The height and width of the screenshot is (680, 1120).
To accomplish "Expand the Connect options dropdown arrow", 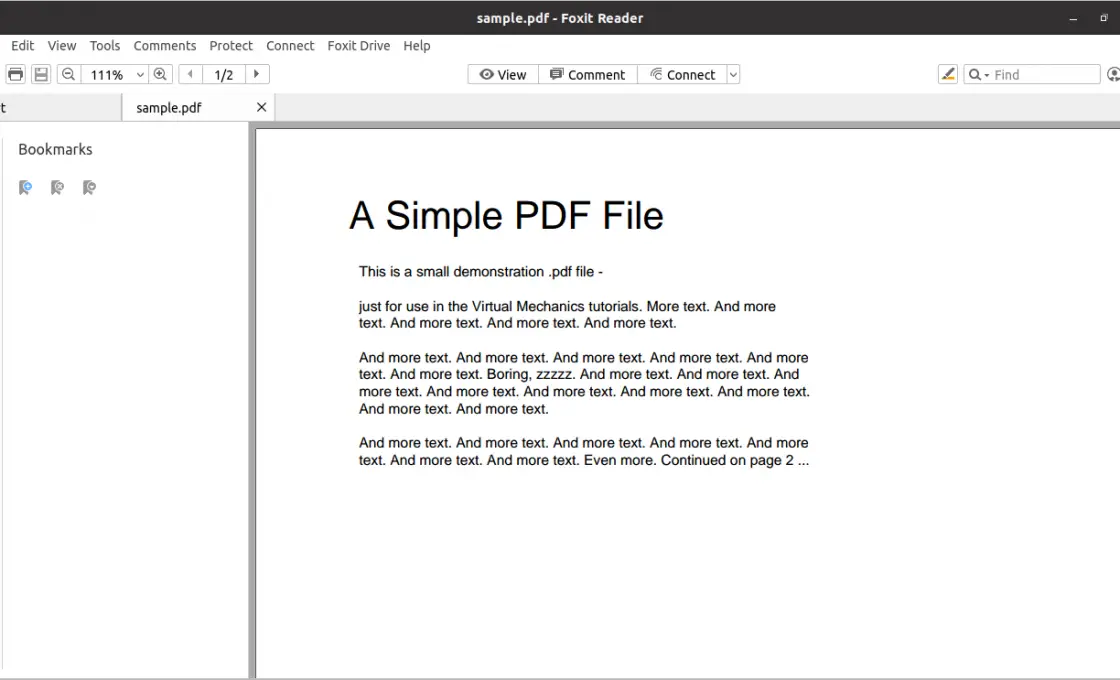I will (733, 74).
